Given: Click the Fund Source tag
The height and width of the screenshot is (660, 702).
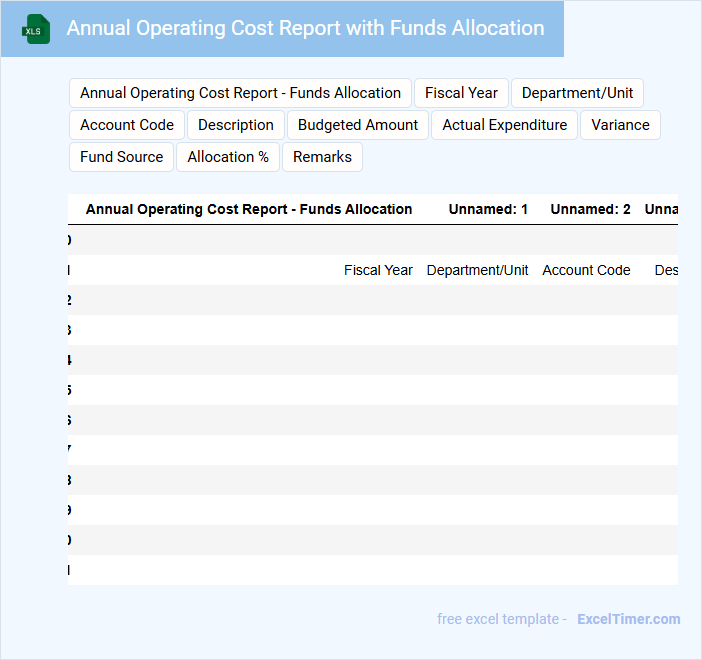Looking at the screenshot, I should [121, 157].
